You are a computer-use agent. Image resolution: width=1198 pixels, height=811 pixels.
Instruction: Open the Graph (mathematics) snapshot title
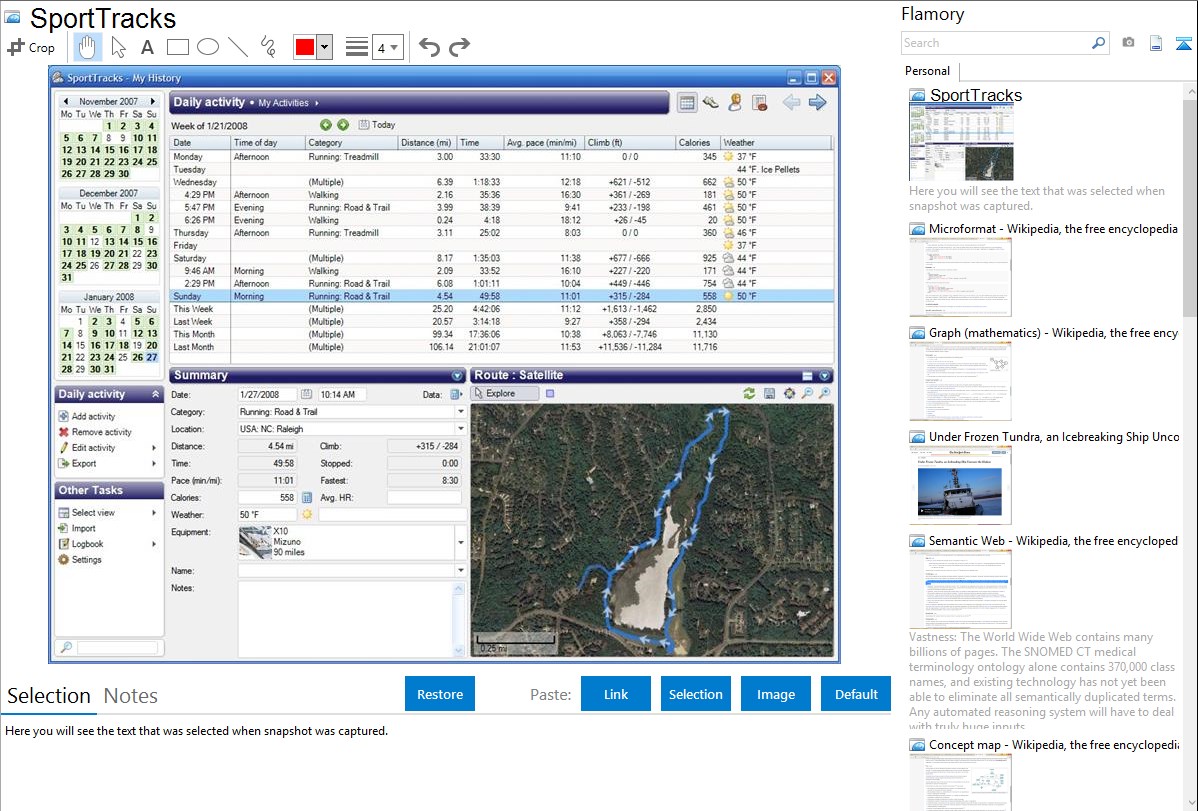pyautogui.click(x=1053, y=333)
